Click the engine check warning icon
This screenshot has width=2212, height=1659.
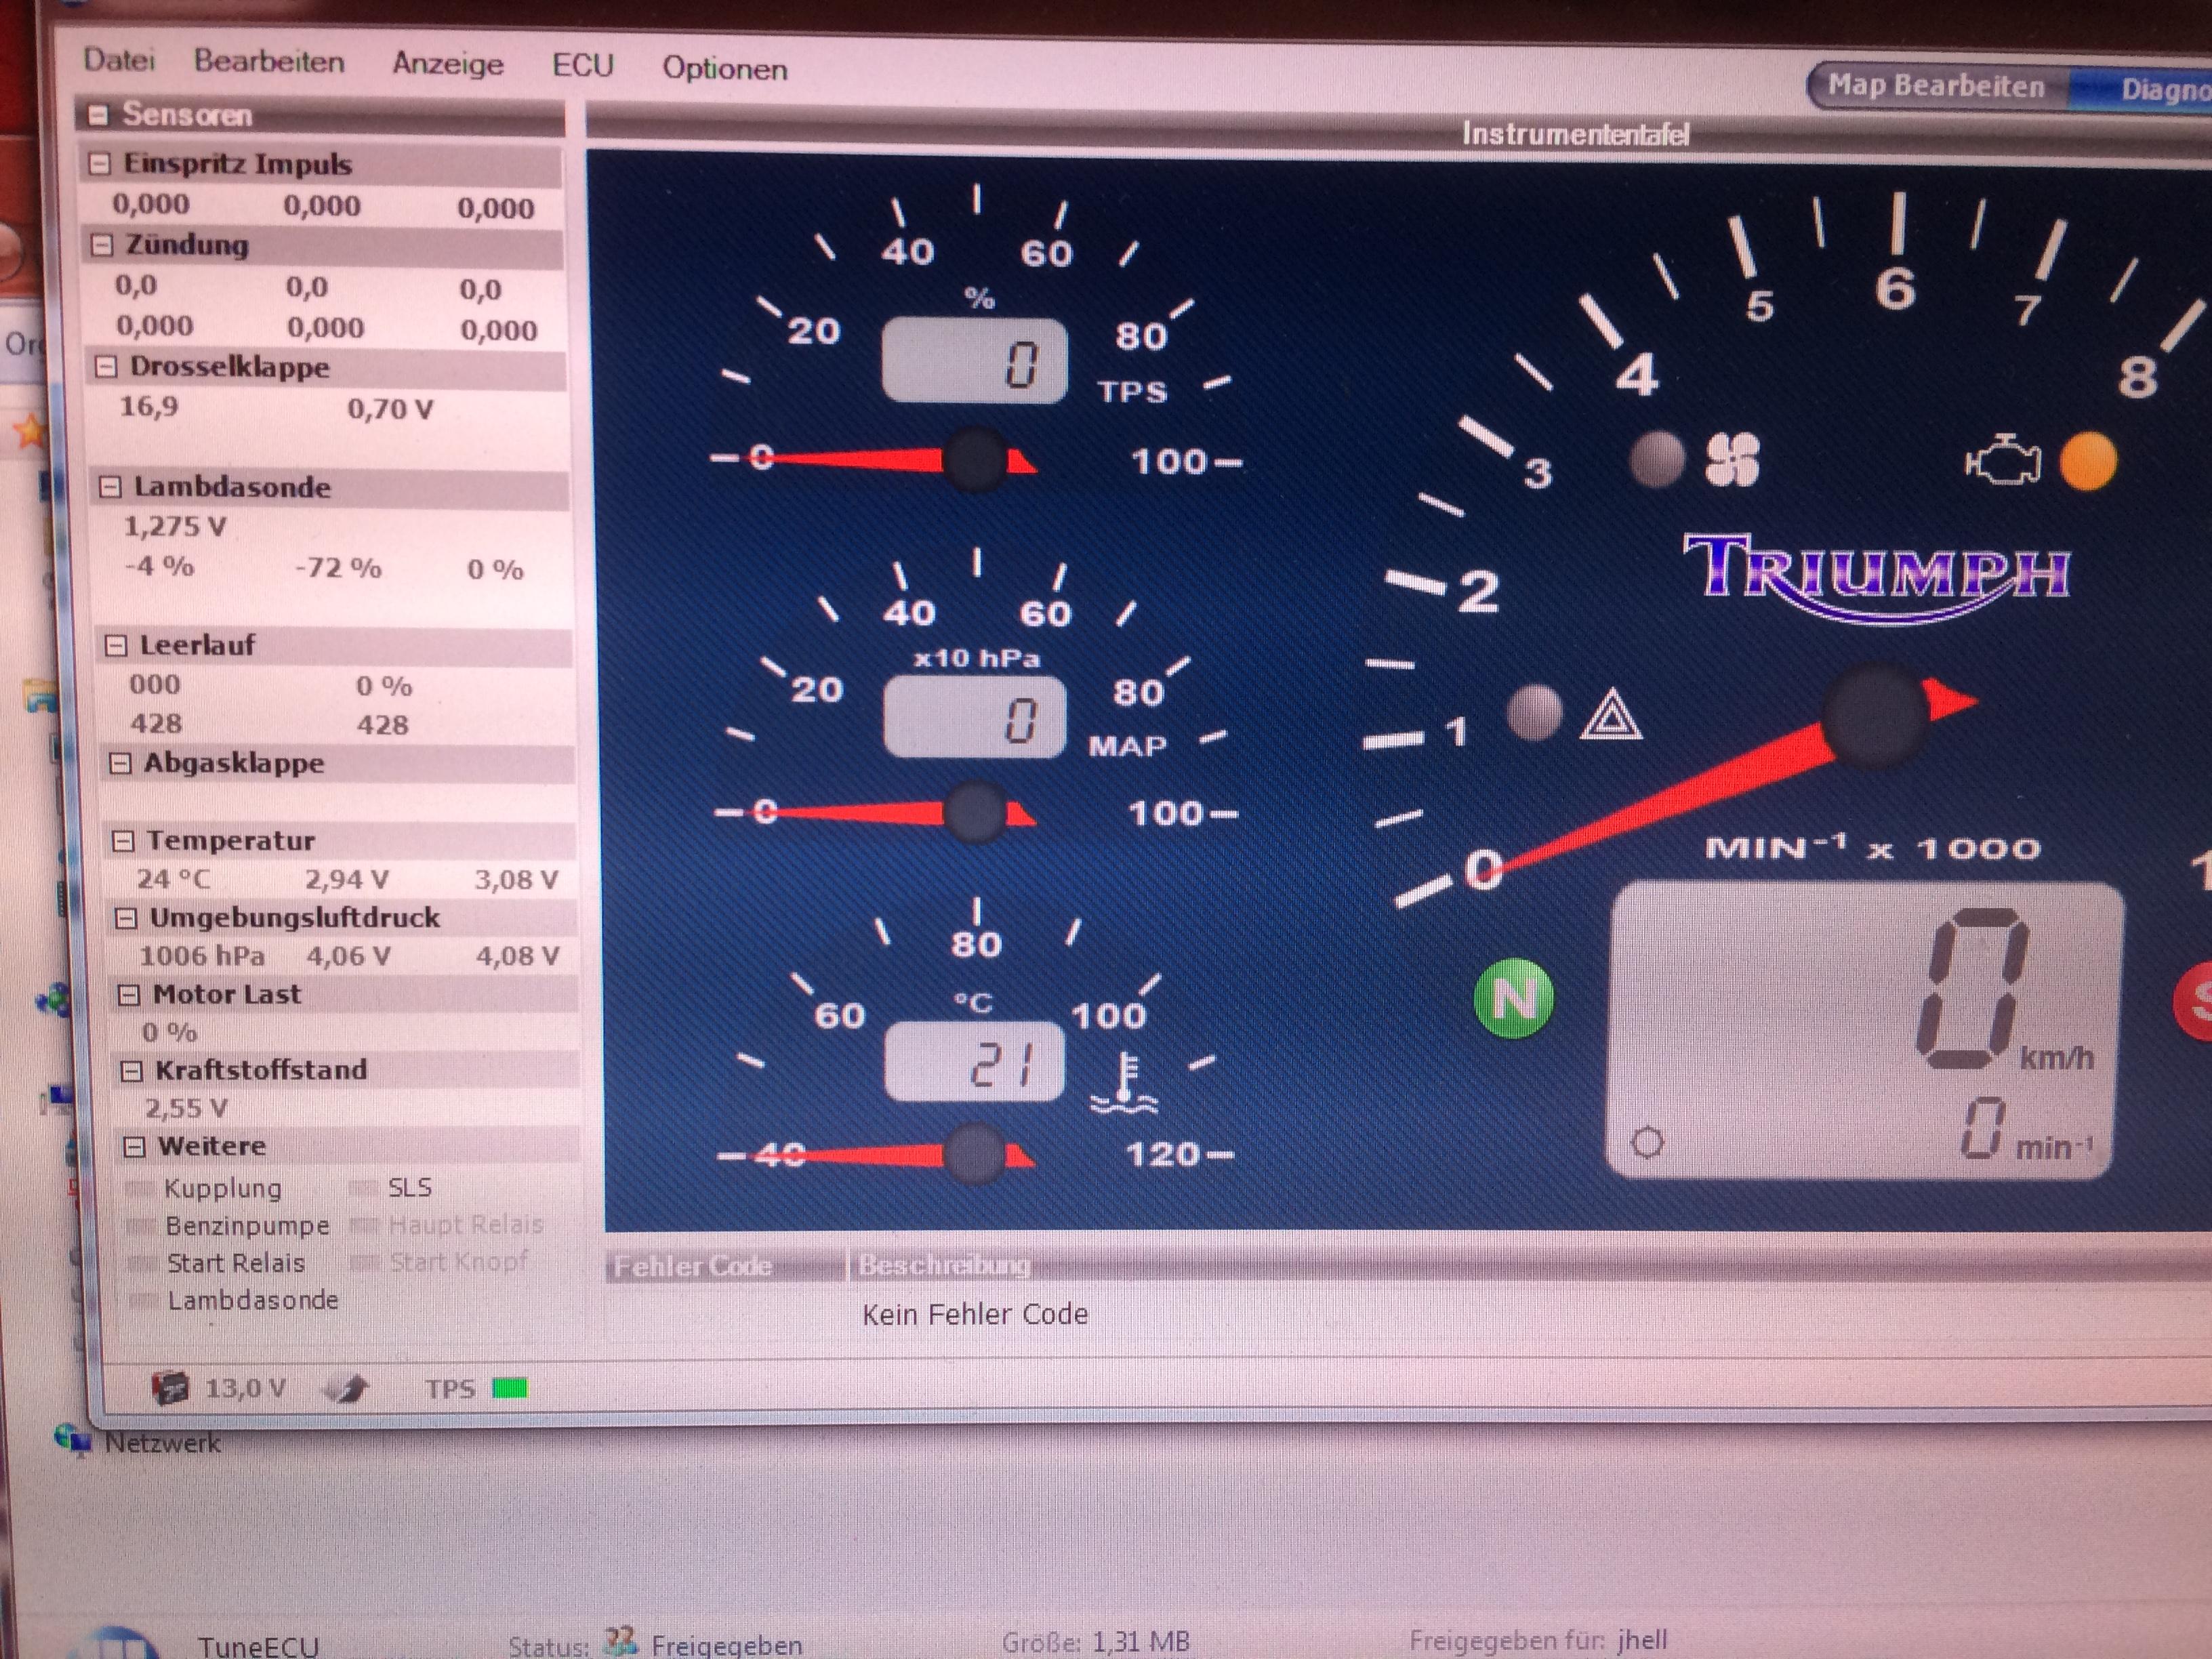[x=2004, y=461]
